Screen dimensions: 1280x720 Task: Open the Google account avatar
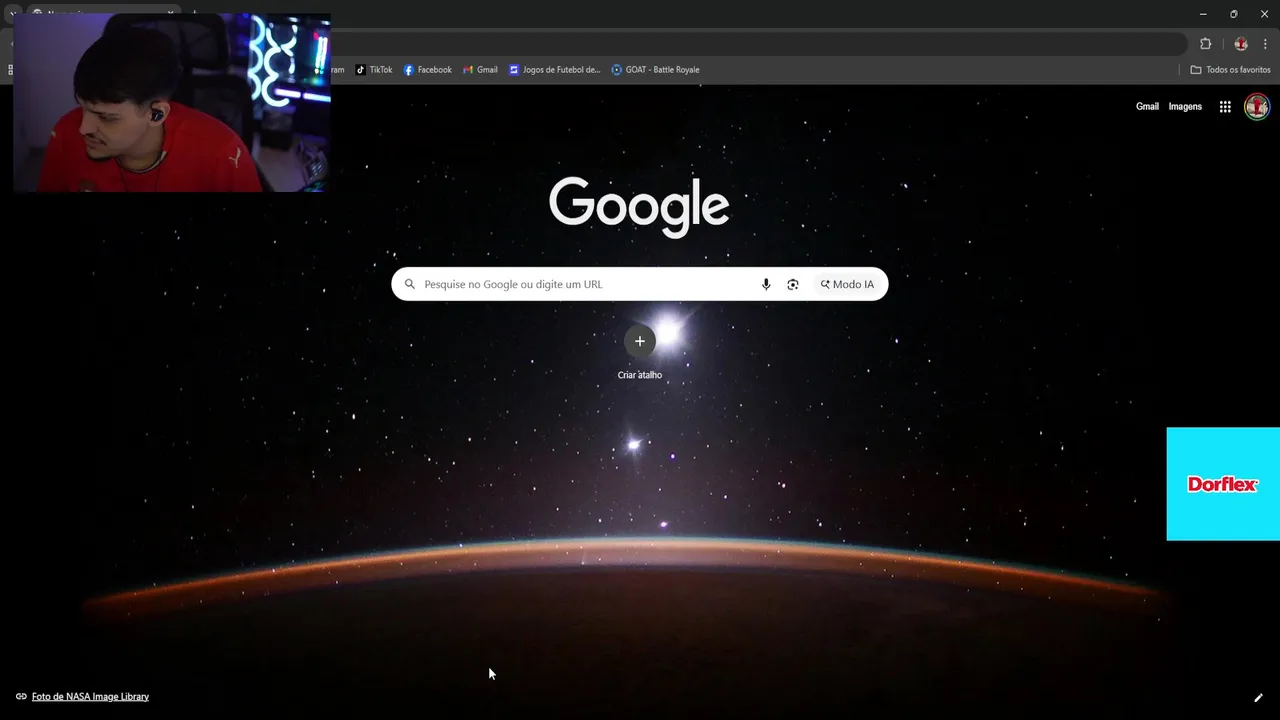point(1257,106)
